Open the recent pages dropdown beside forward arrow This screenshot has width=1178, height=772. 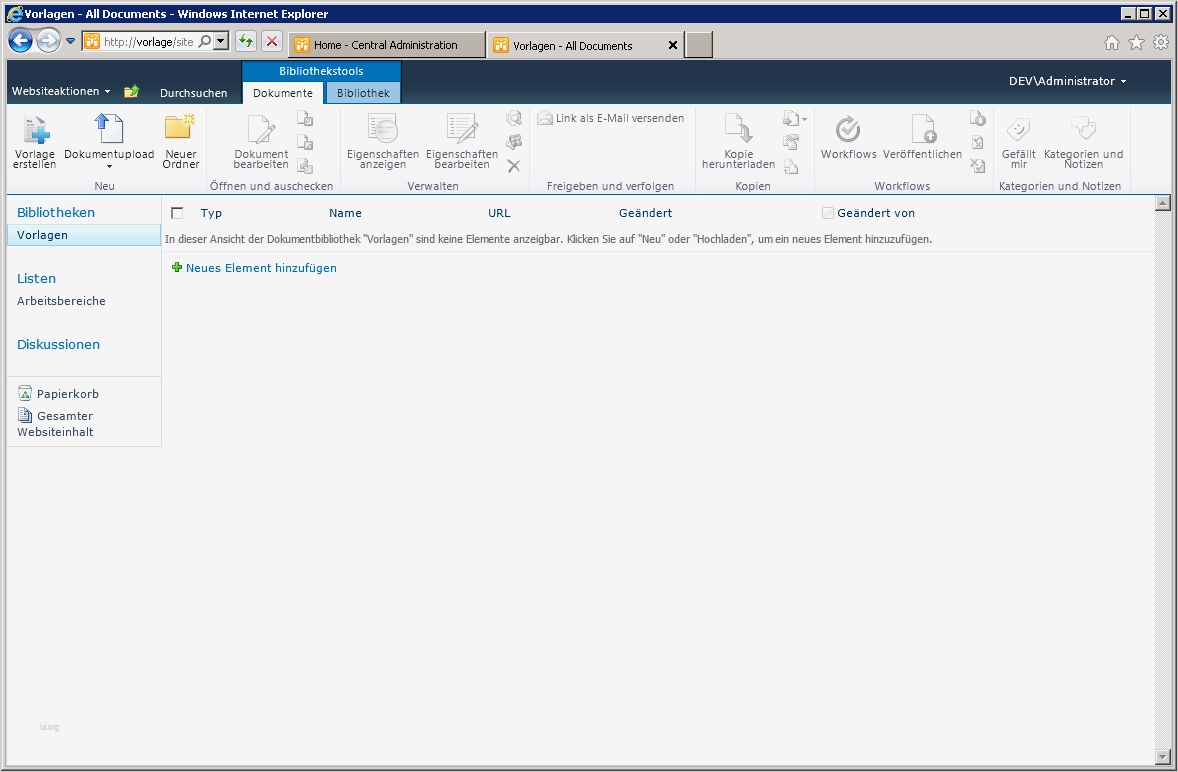[71, 41]
